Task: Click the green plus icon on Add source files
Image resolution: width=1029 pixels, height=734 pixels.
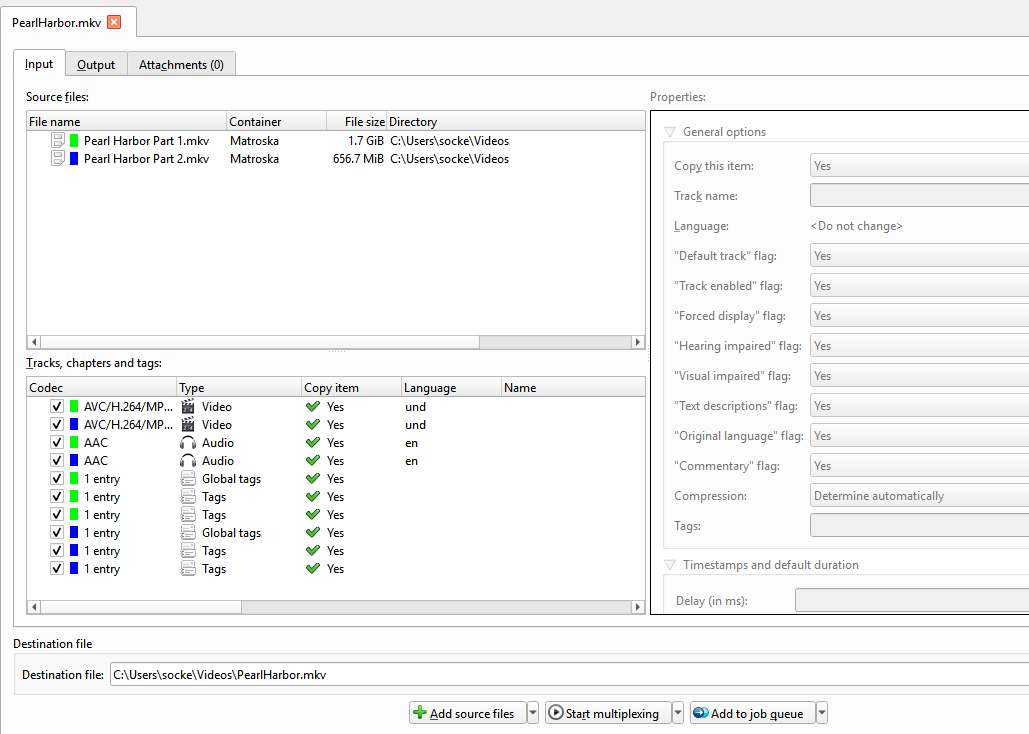Action: tap(420, 713)
